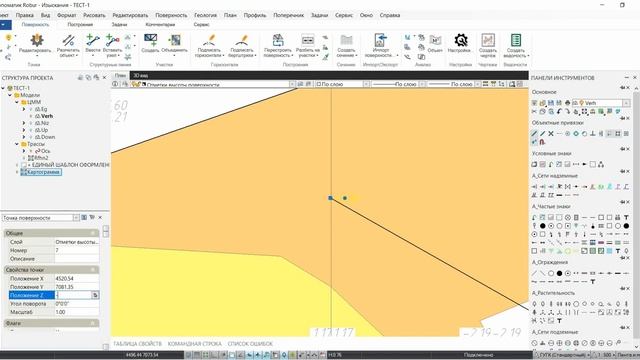Click the Объем analysis icon
This screenshot has width=640, height=360.
(x=435, y=40)
